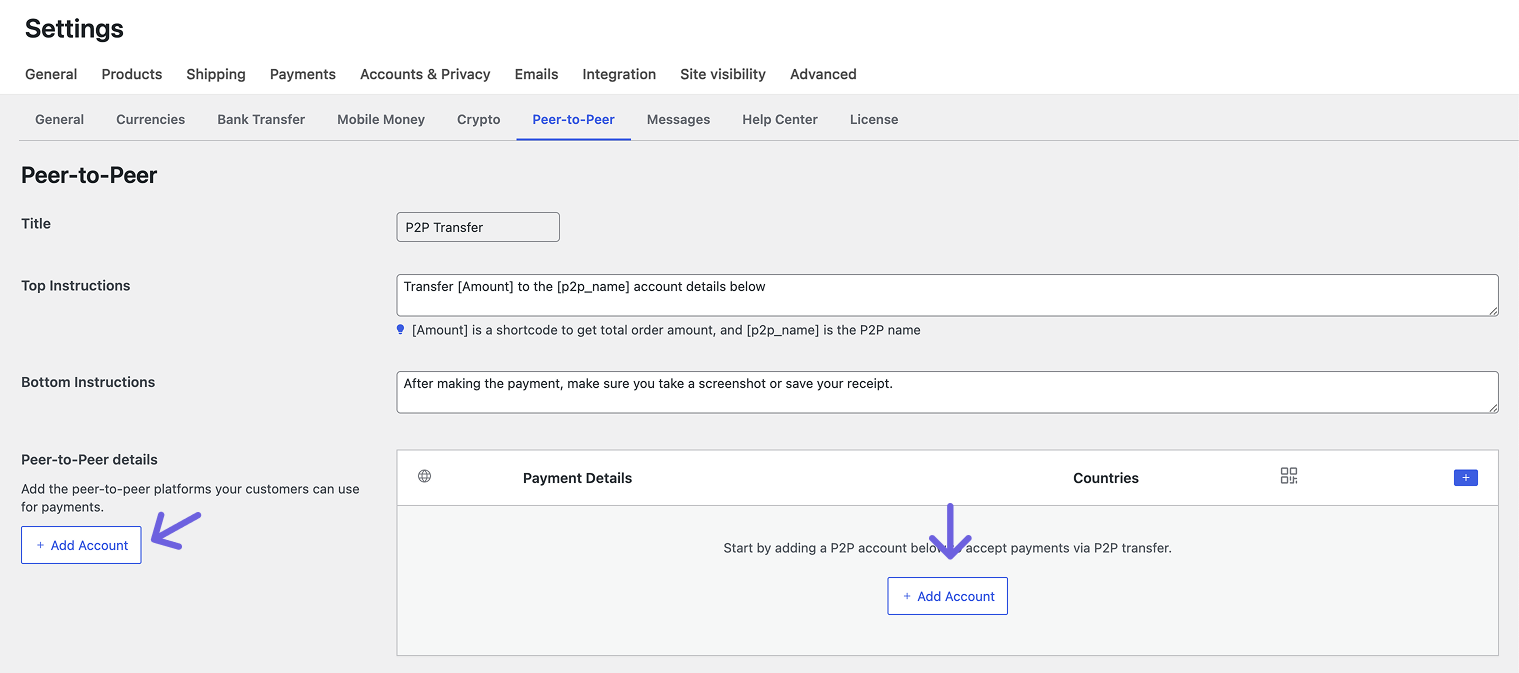Open the Bank Transfer sub-tab
Screen dimensions: 1519x673
(x=261, y=119)
